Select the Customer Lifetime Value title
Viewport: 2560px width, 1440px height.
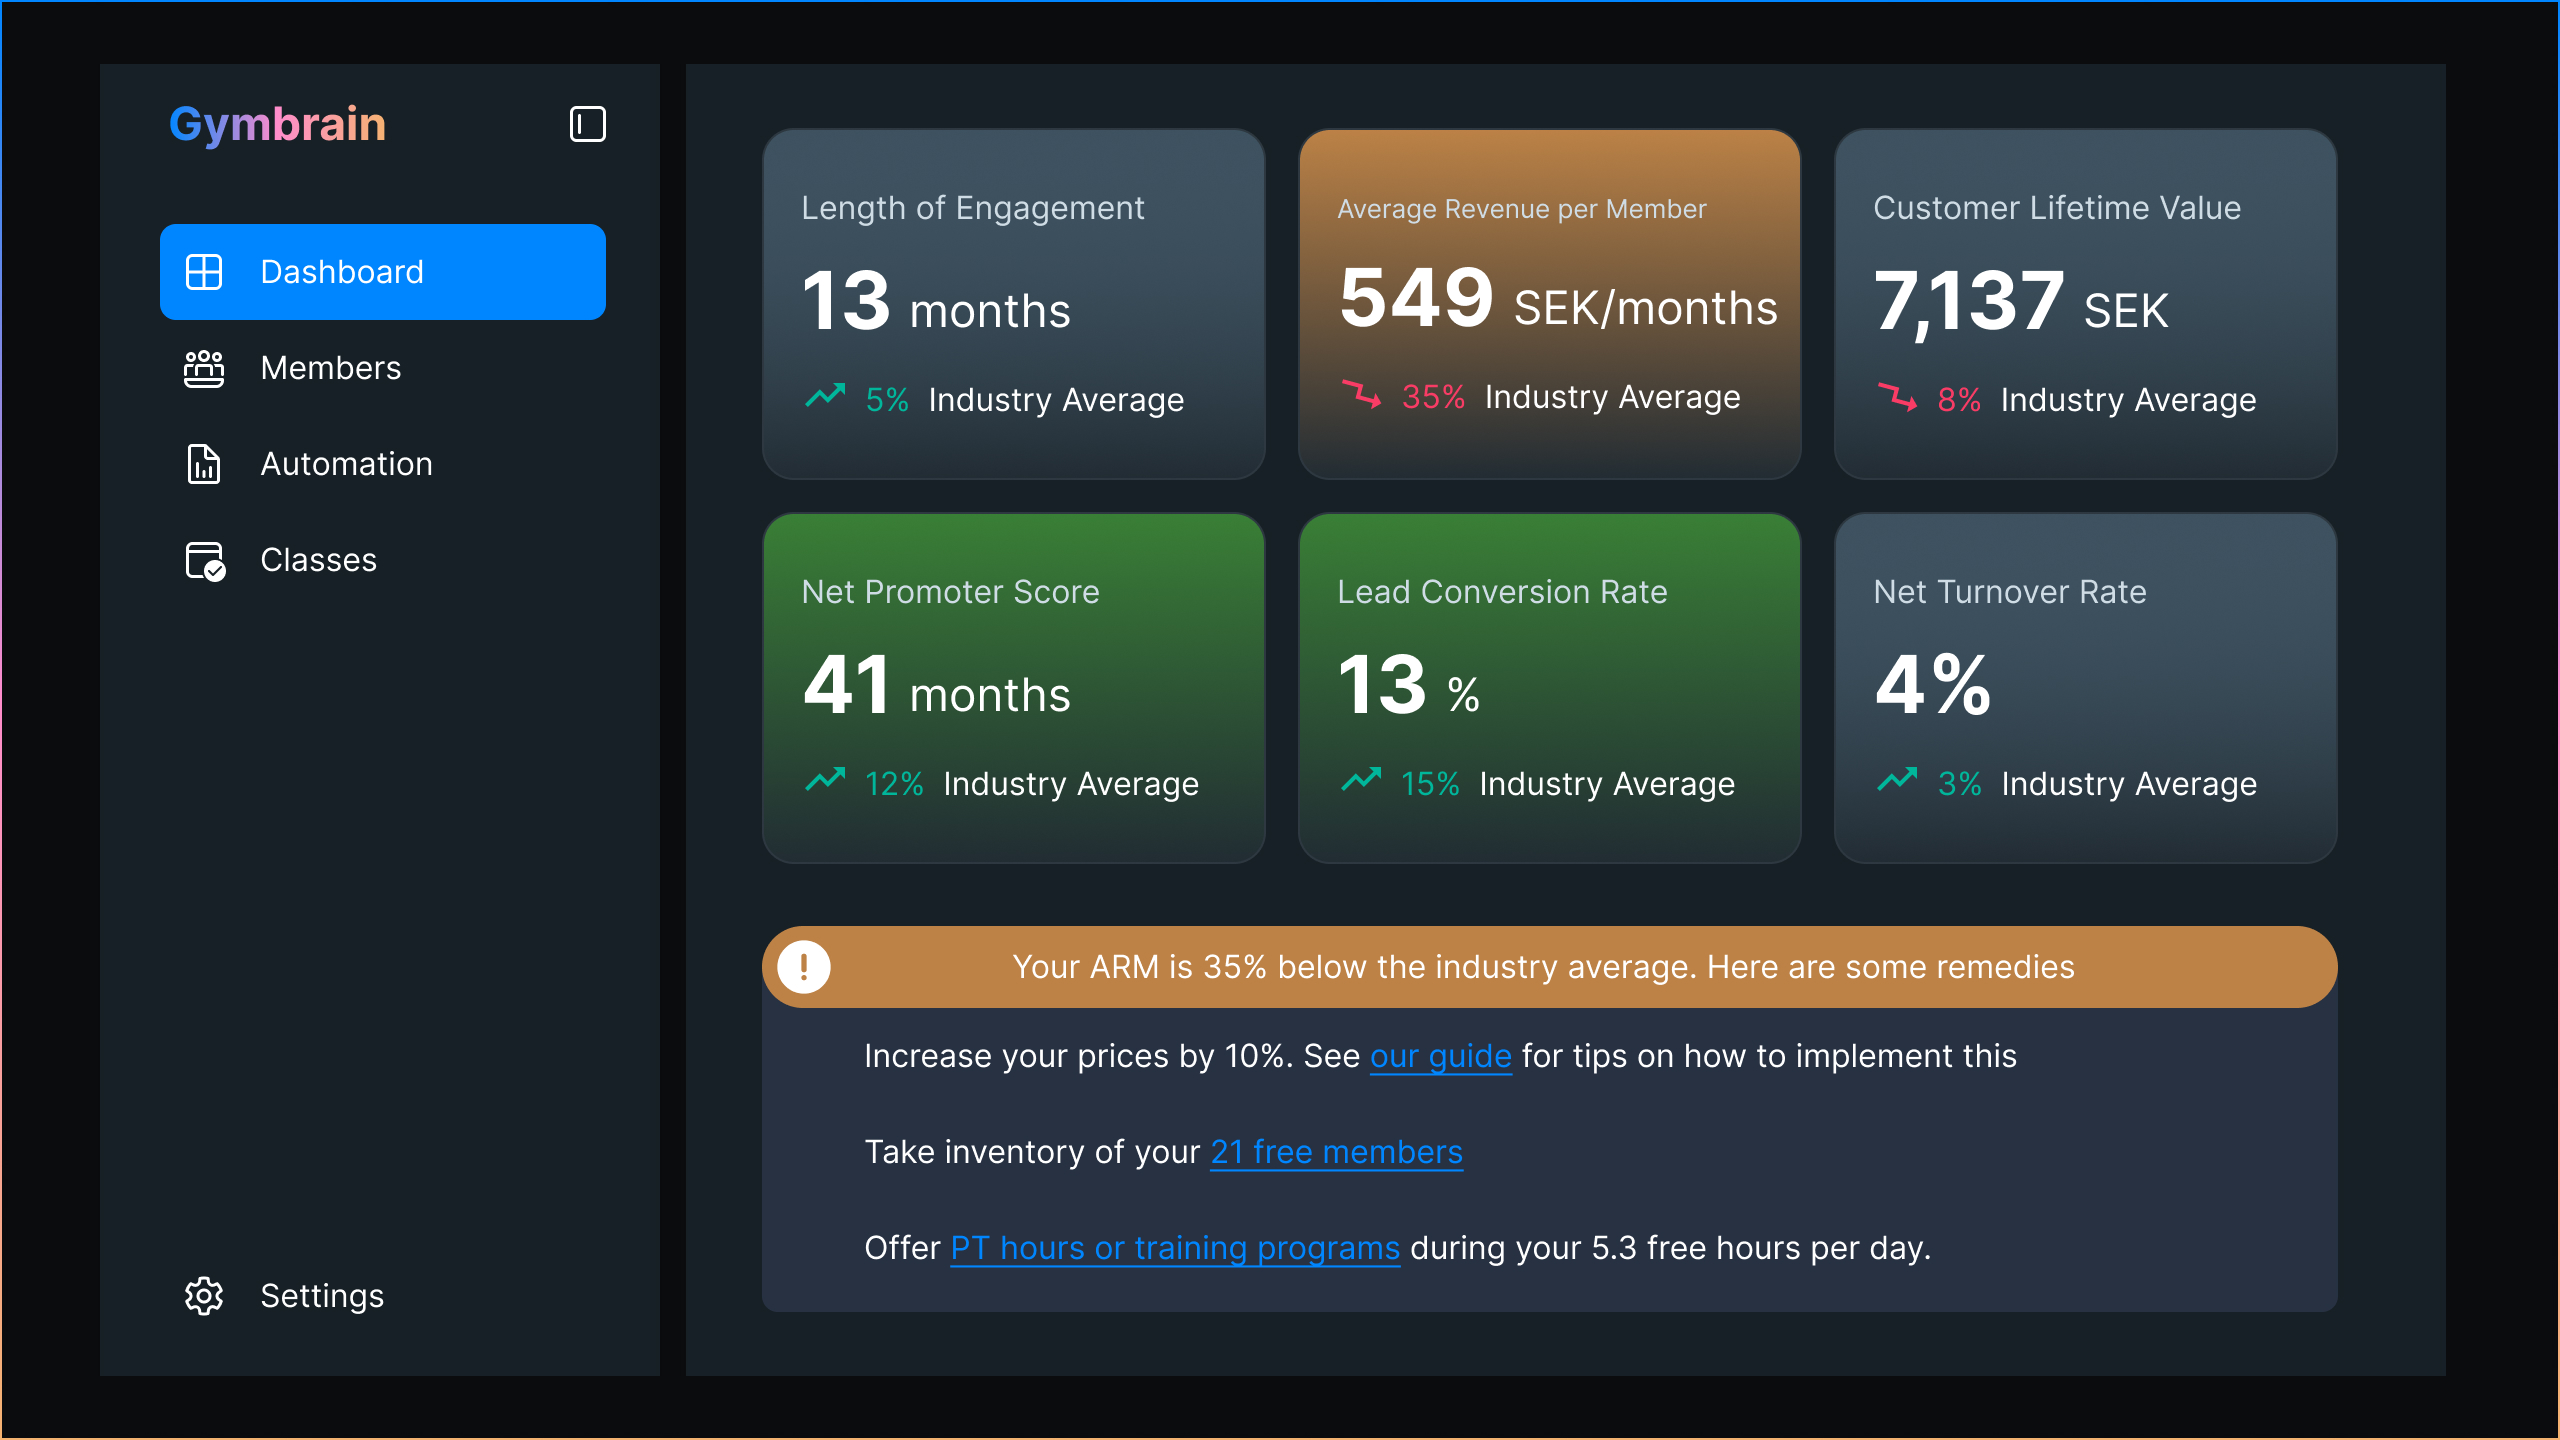click(2057, 208)
